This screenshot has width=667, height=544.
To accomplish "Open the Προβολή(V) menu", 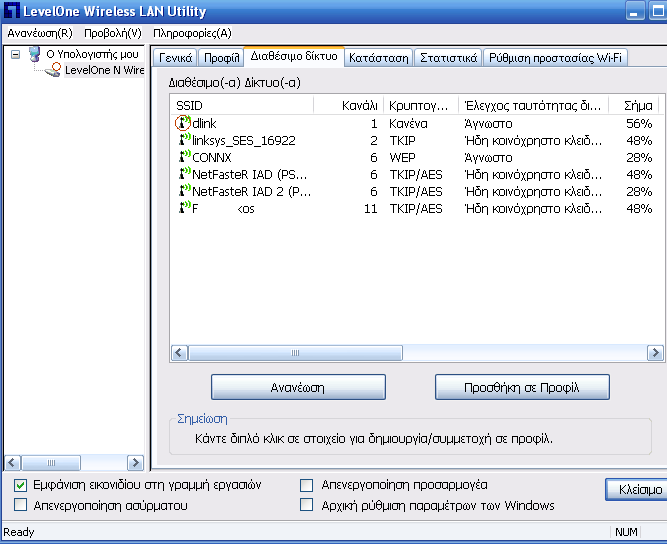I will click(x=113, y=33).
